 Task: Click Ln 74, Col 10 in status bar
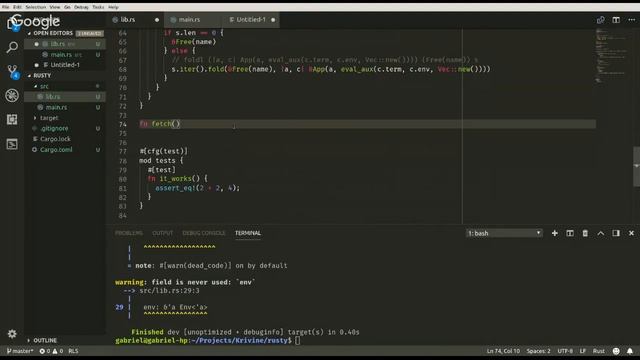tap(503, 351)
